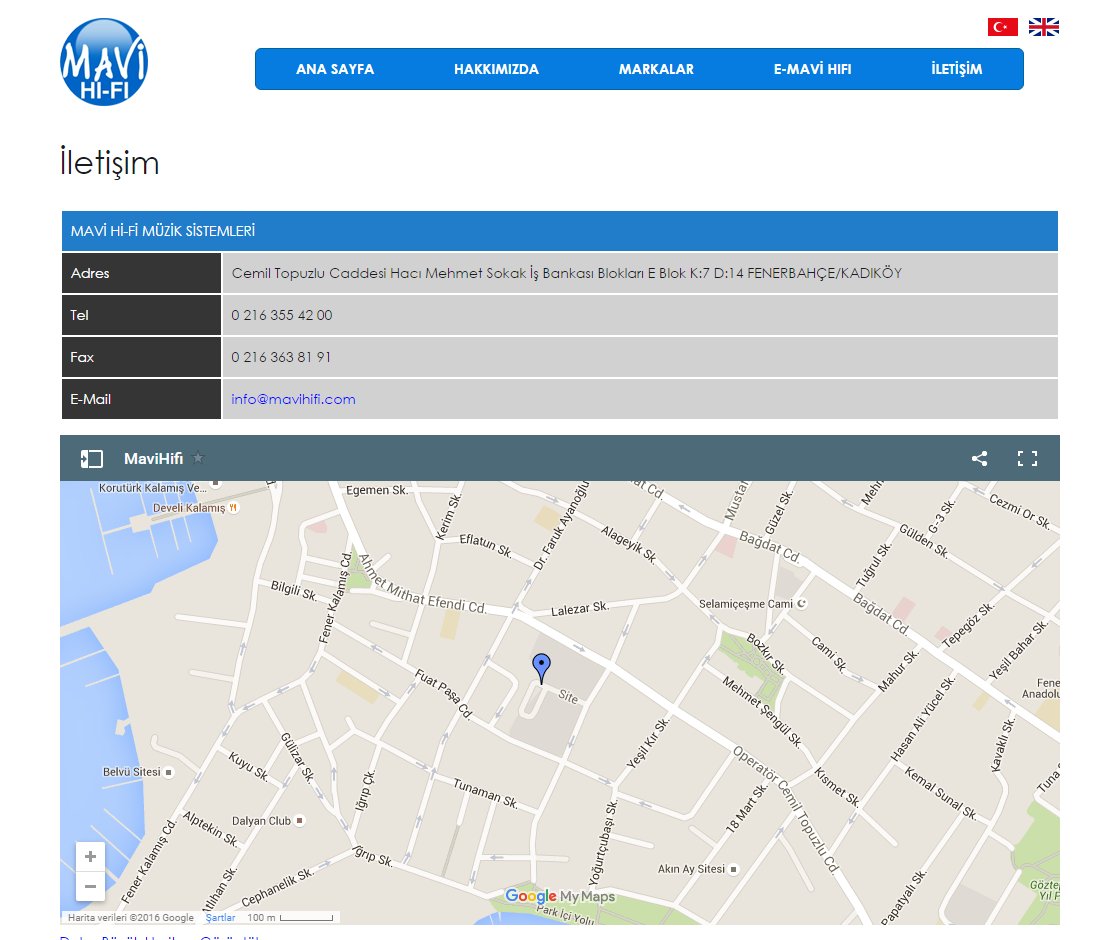Select E-MAVİ HIFI in the navigation
Screen dimensions: 1110x940
point(813,69)
